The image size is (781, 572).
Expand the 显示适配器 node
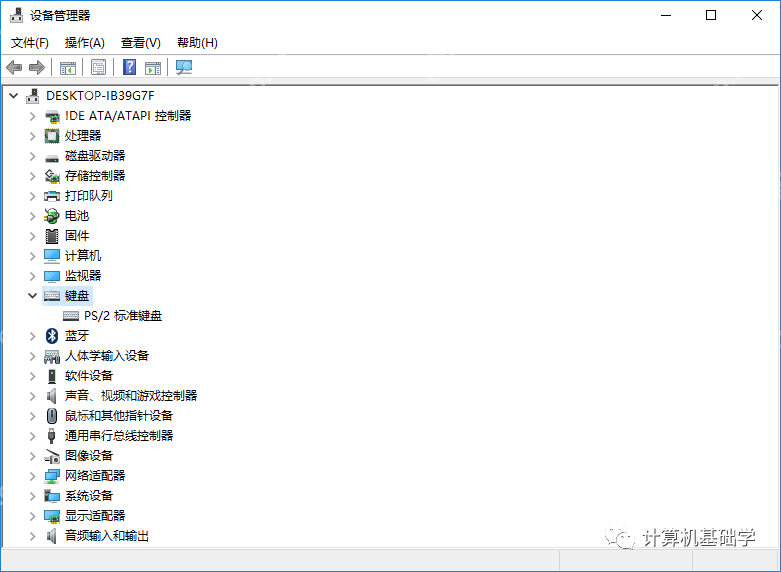[33, 516]
